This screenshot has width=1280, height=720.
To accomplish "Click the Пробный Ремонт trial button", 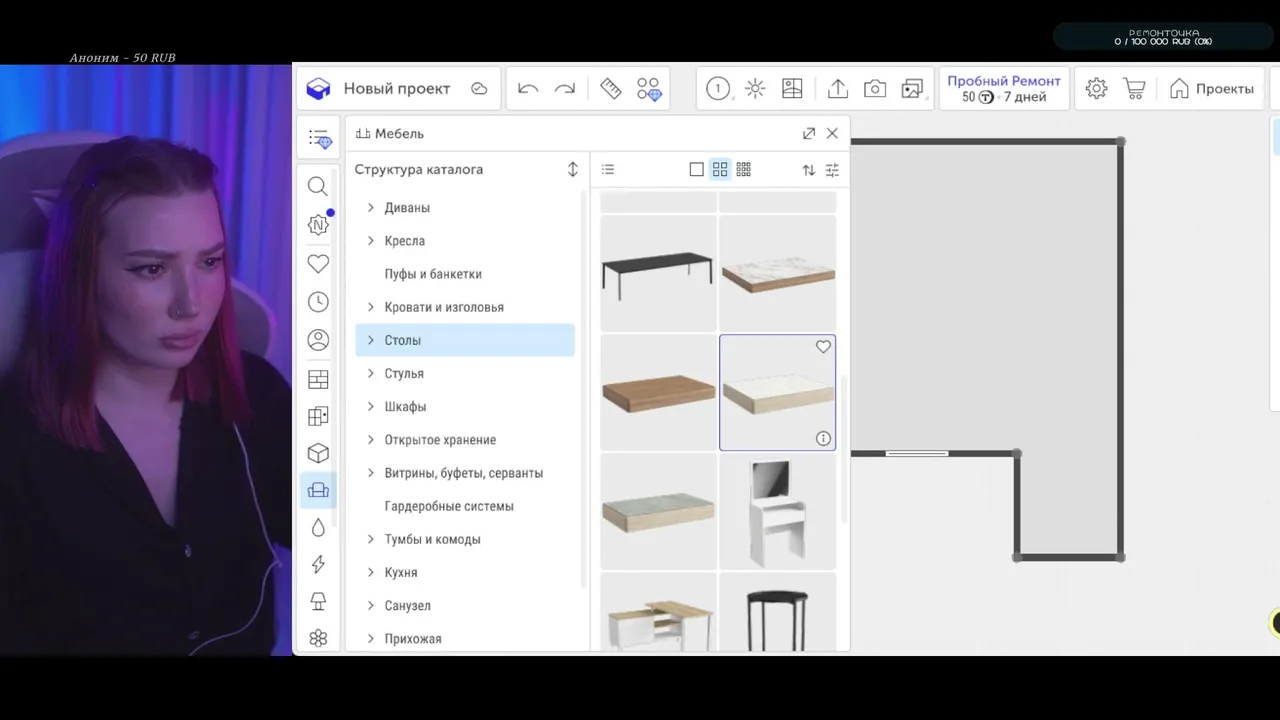I will point(1004,89).
